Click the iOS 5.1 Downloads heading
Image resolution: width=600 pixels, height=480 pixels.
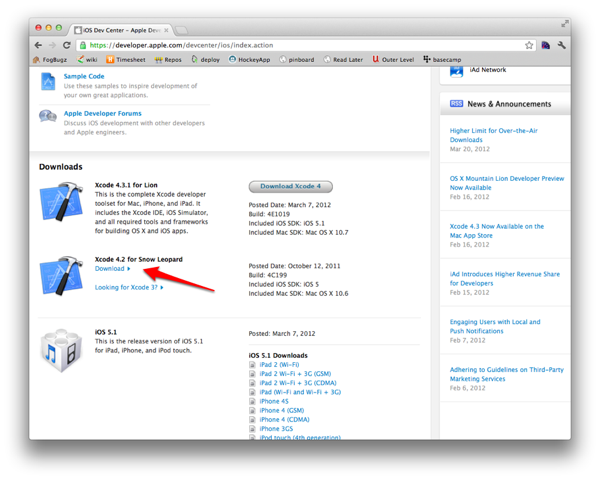point(278,356)
